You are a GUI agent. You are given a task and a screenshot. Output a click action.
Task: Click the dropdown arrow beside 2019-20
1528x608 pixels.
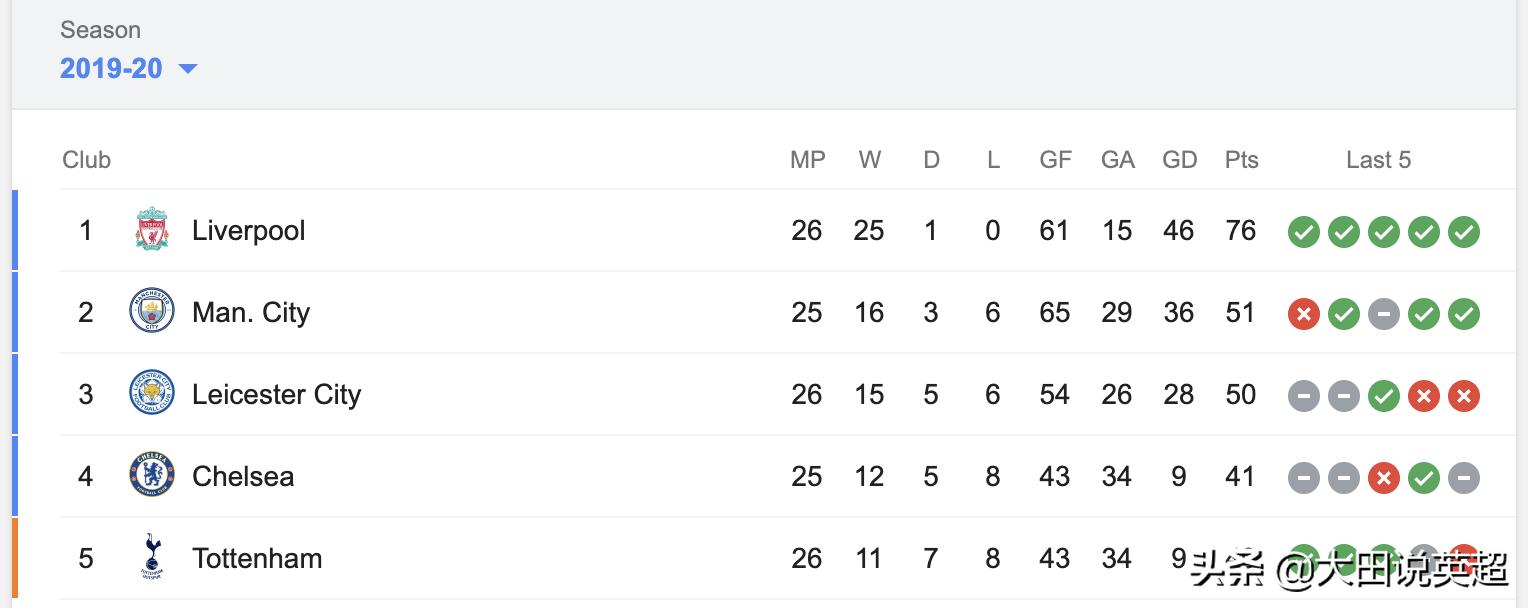187,69
